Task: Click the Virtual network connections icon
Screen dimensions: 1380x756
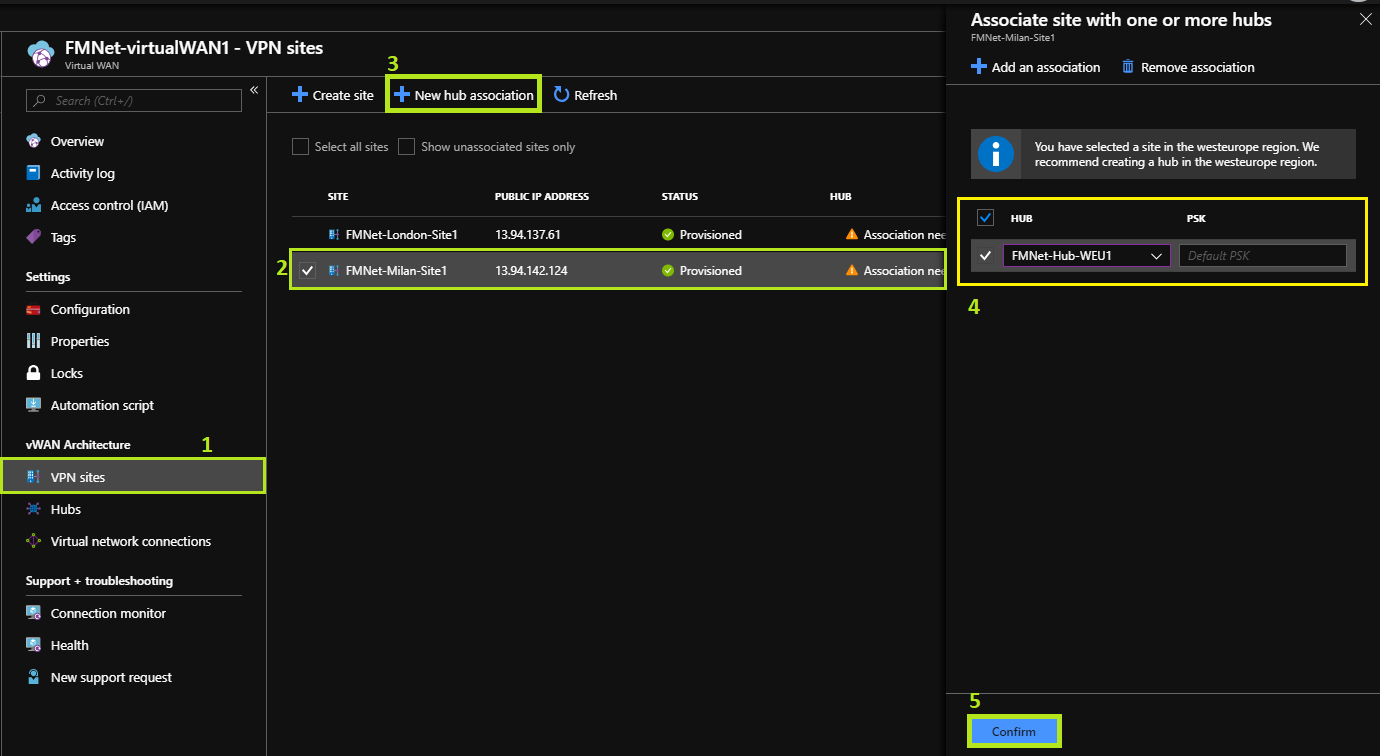Action: coord(34,541)
